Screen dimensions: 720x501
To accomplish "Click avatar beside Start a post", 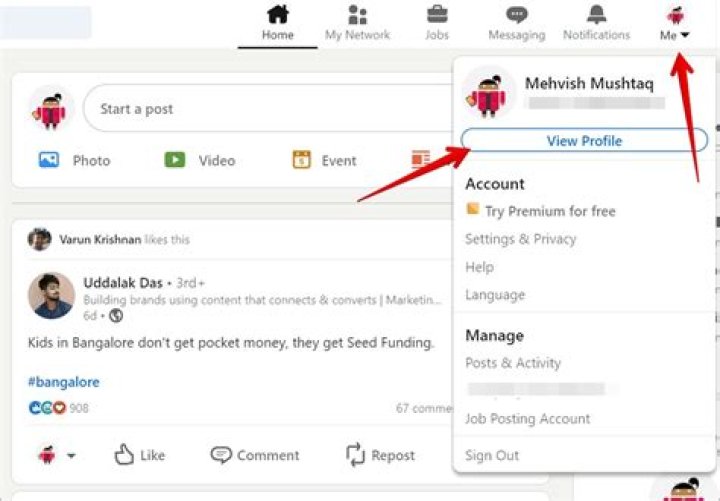I will [x=51, y=108].
